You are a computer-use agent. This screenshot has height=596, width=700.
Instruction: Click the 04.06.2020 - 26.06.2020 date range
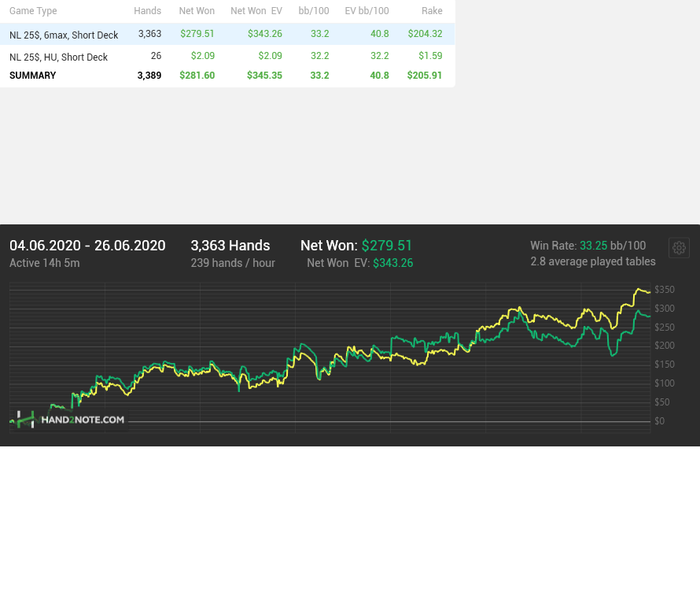88,246
